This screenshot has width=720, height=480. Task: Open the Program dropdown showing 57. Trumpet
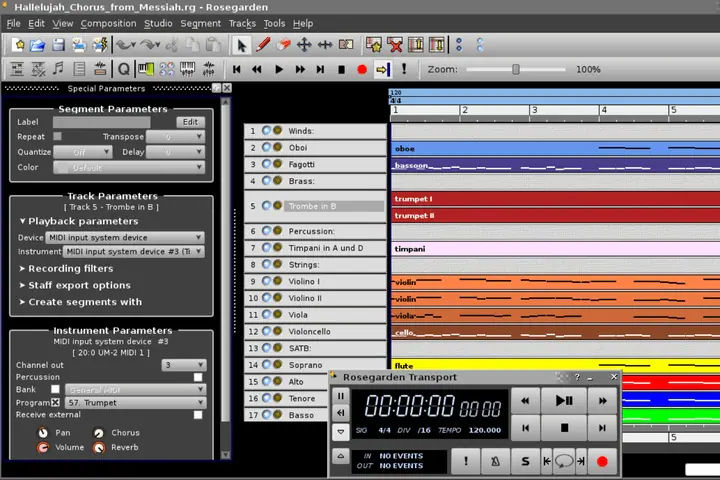click(135, 403)
